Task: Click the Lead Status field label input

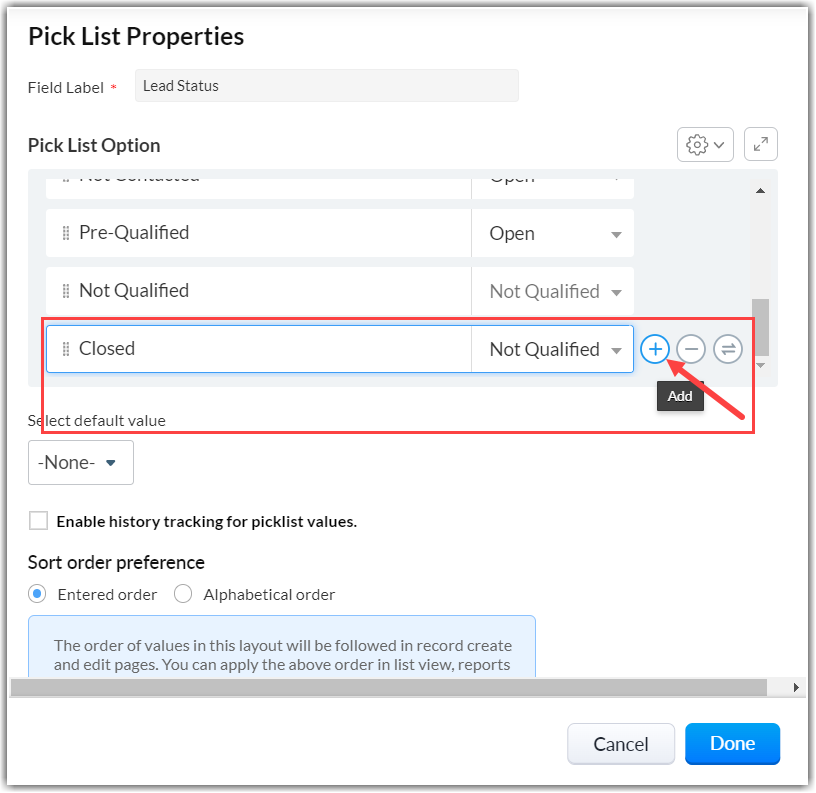Action: click(326, 86)
